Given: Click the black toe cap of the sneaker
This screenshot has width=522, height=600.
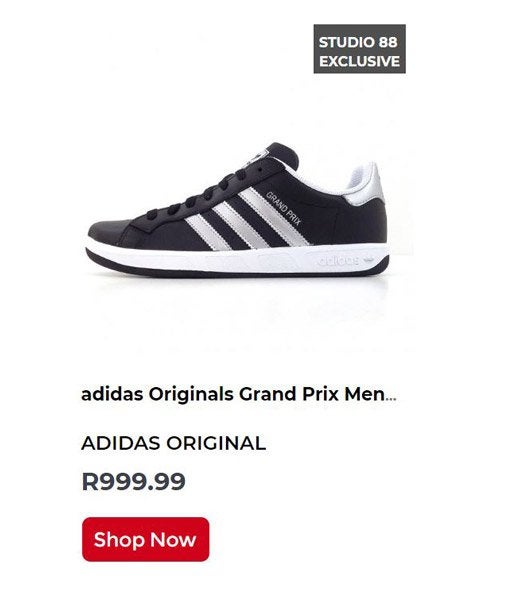Looking at the screenshot, I should (x=109, y=230).
